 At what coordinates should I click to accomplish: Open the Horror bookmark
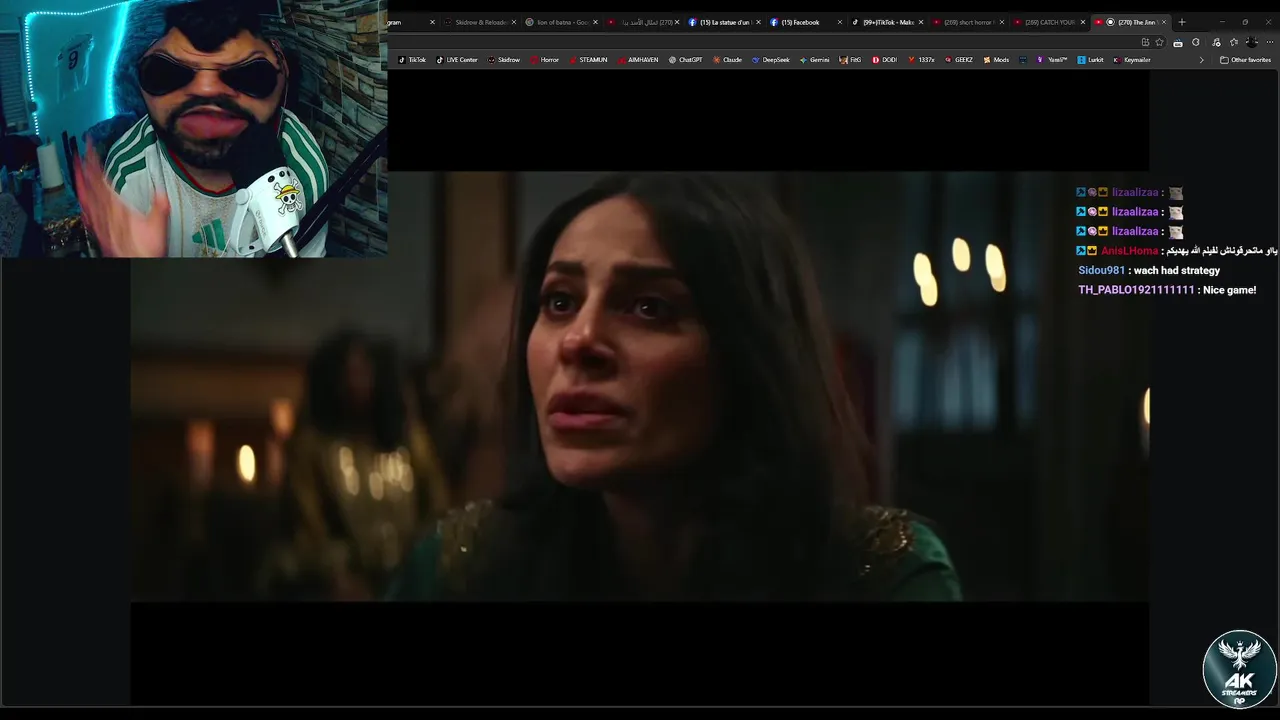545,60
